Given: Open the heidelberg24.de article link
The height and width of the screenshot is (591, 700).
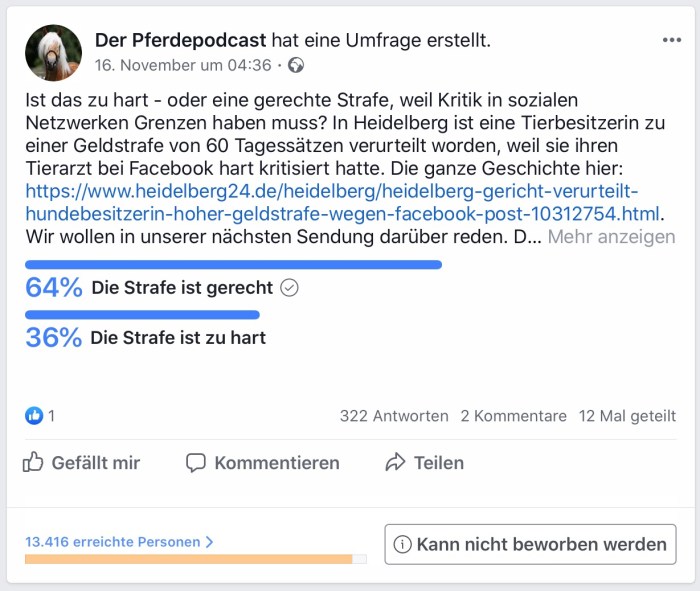Looking at the screenshot, I should point(330,190).
